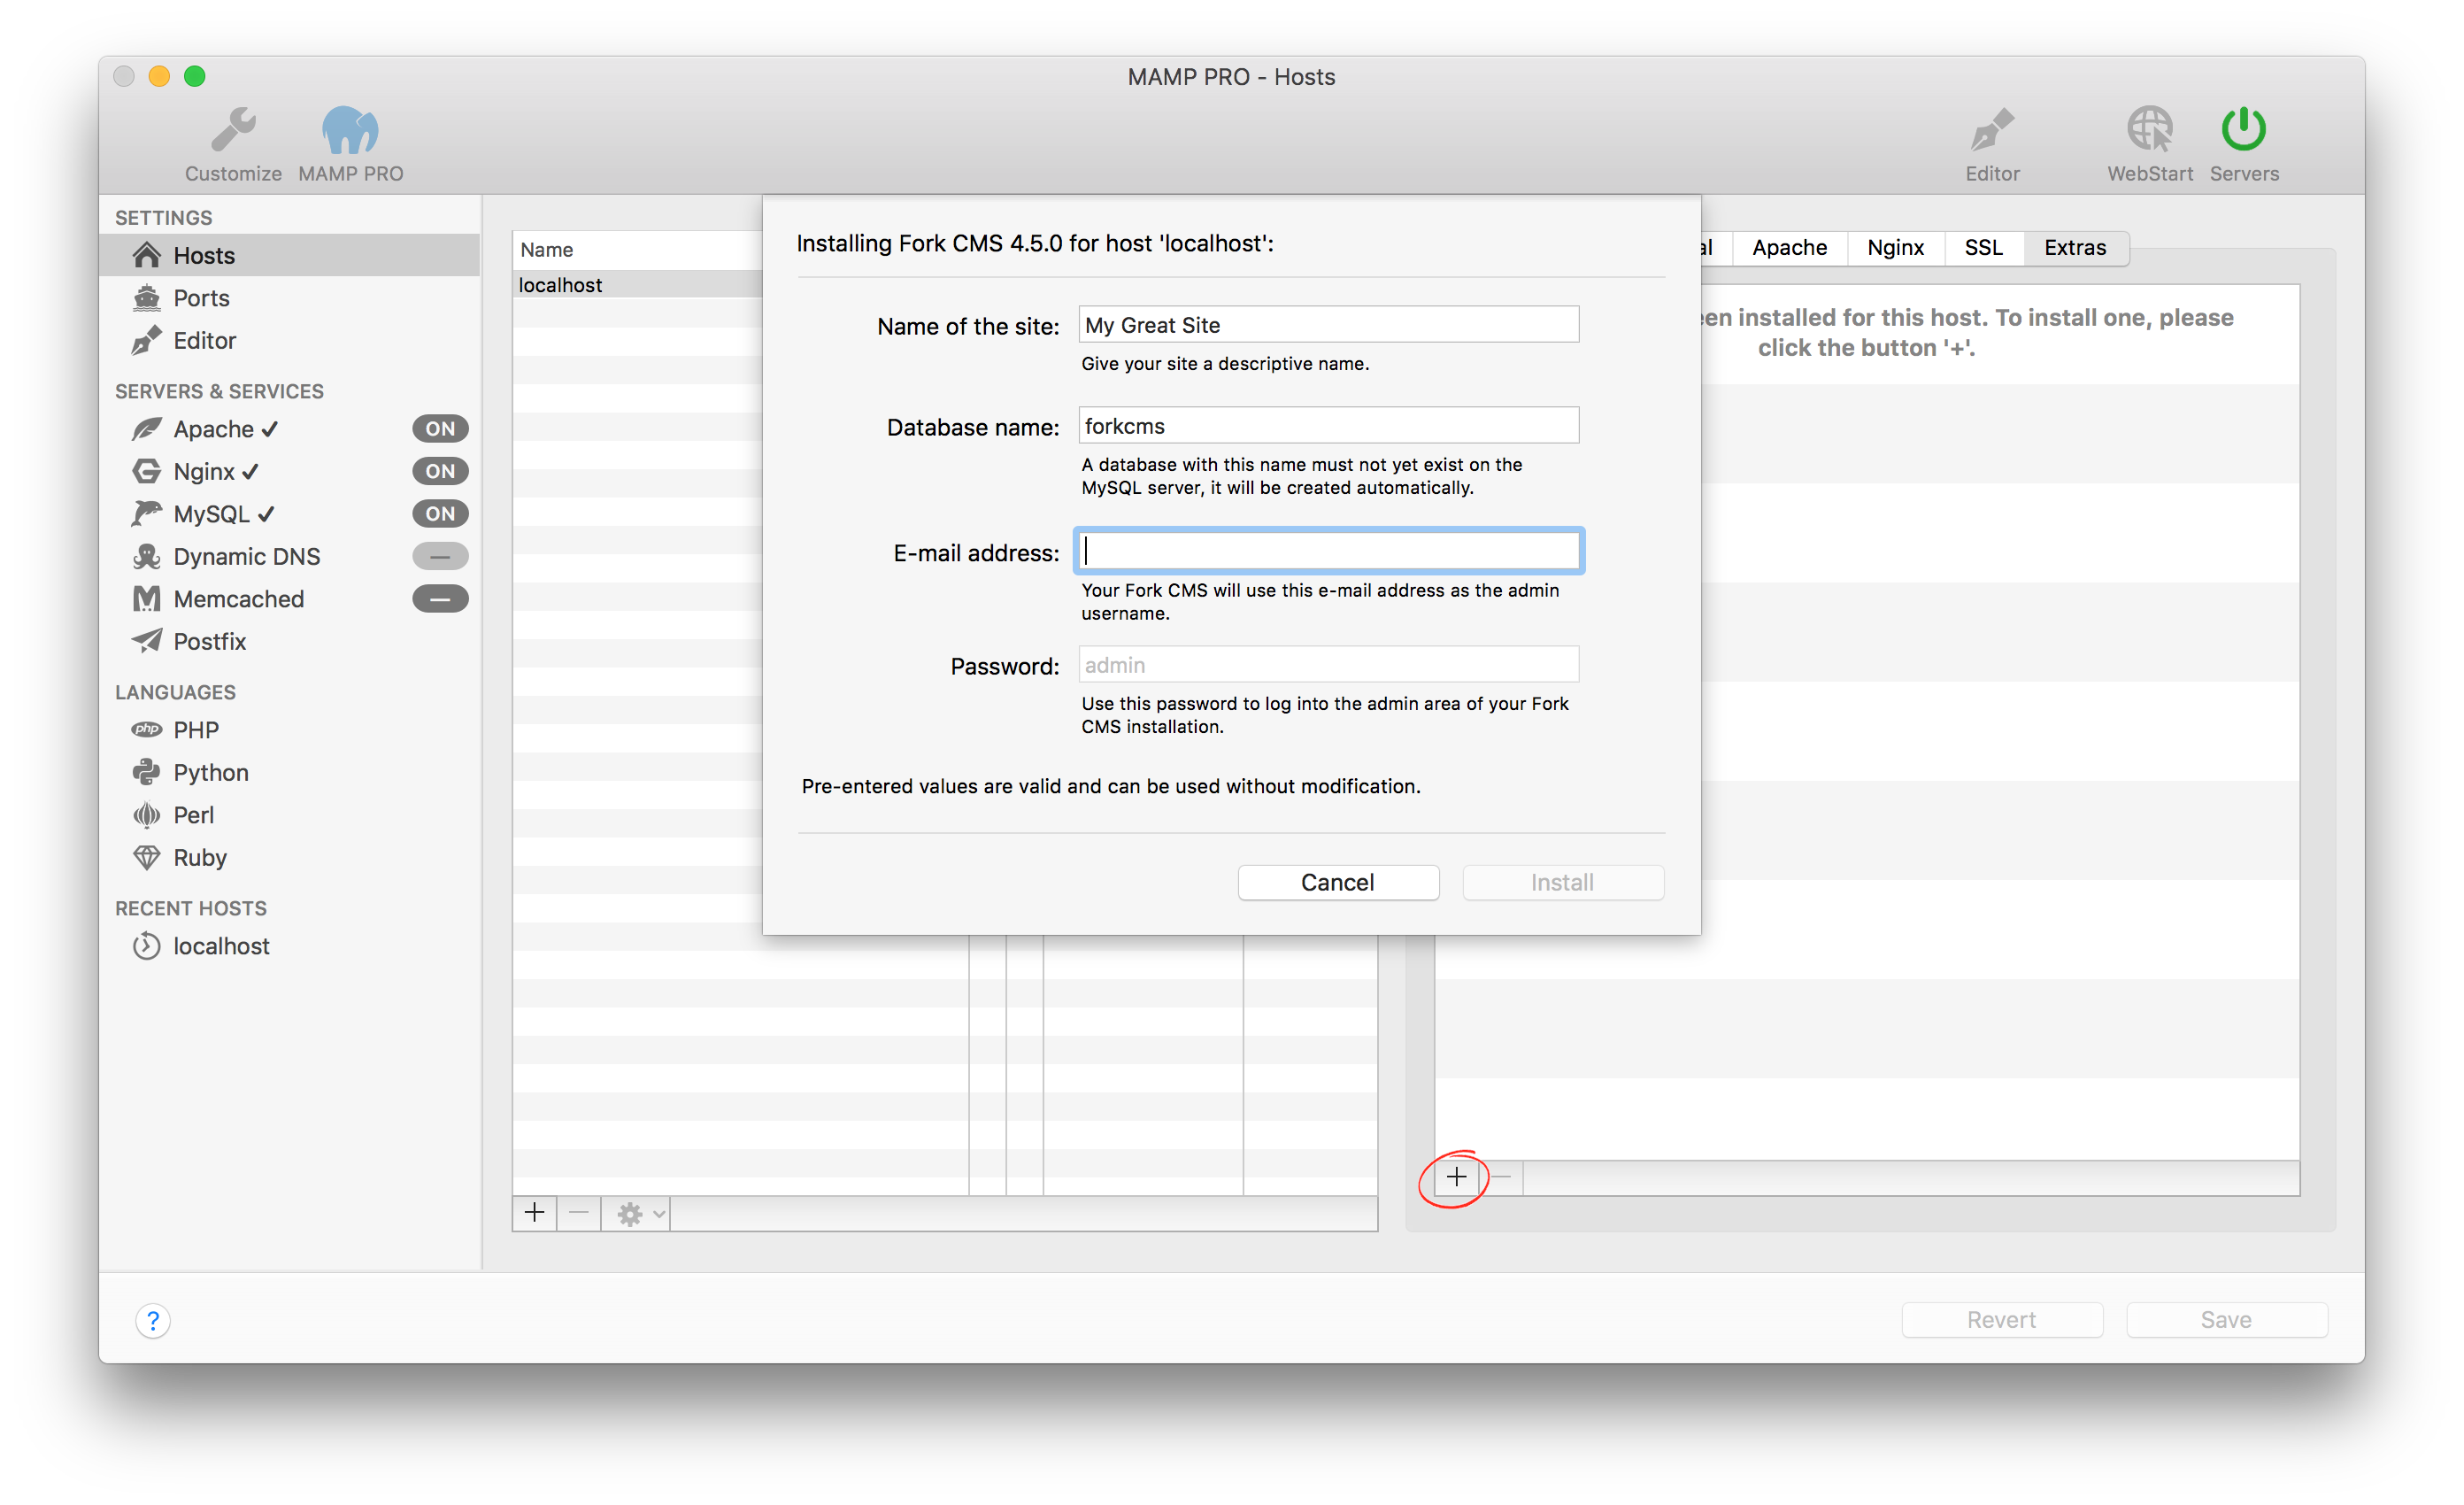Toggle the MySQL ON switch

[x=440, y=514]
